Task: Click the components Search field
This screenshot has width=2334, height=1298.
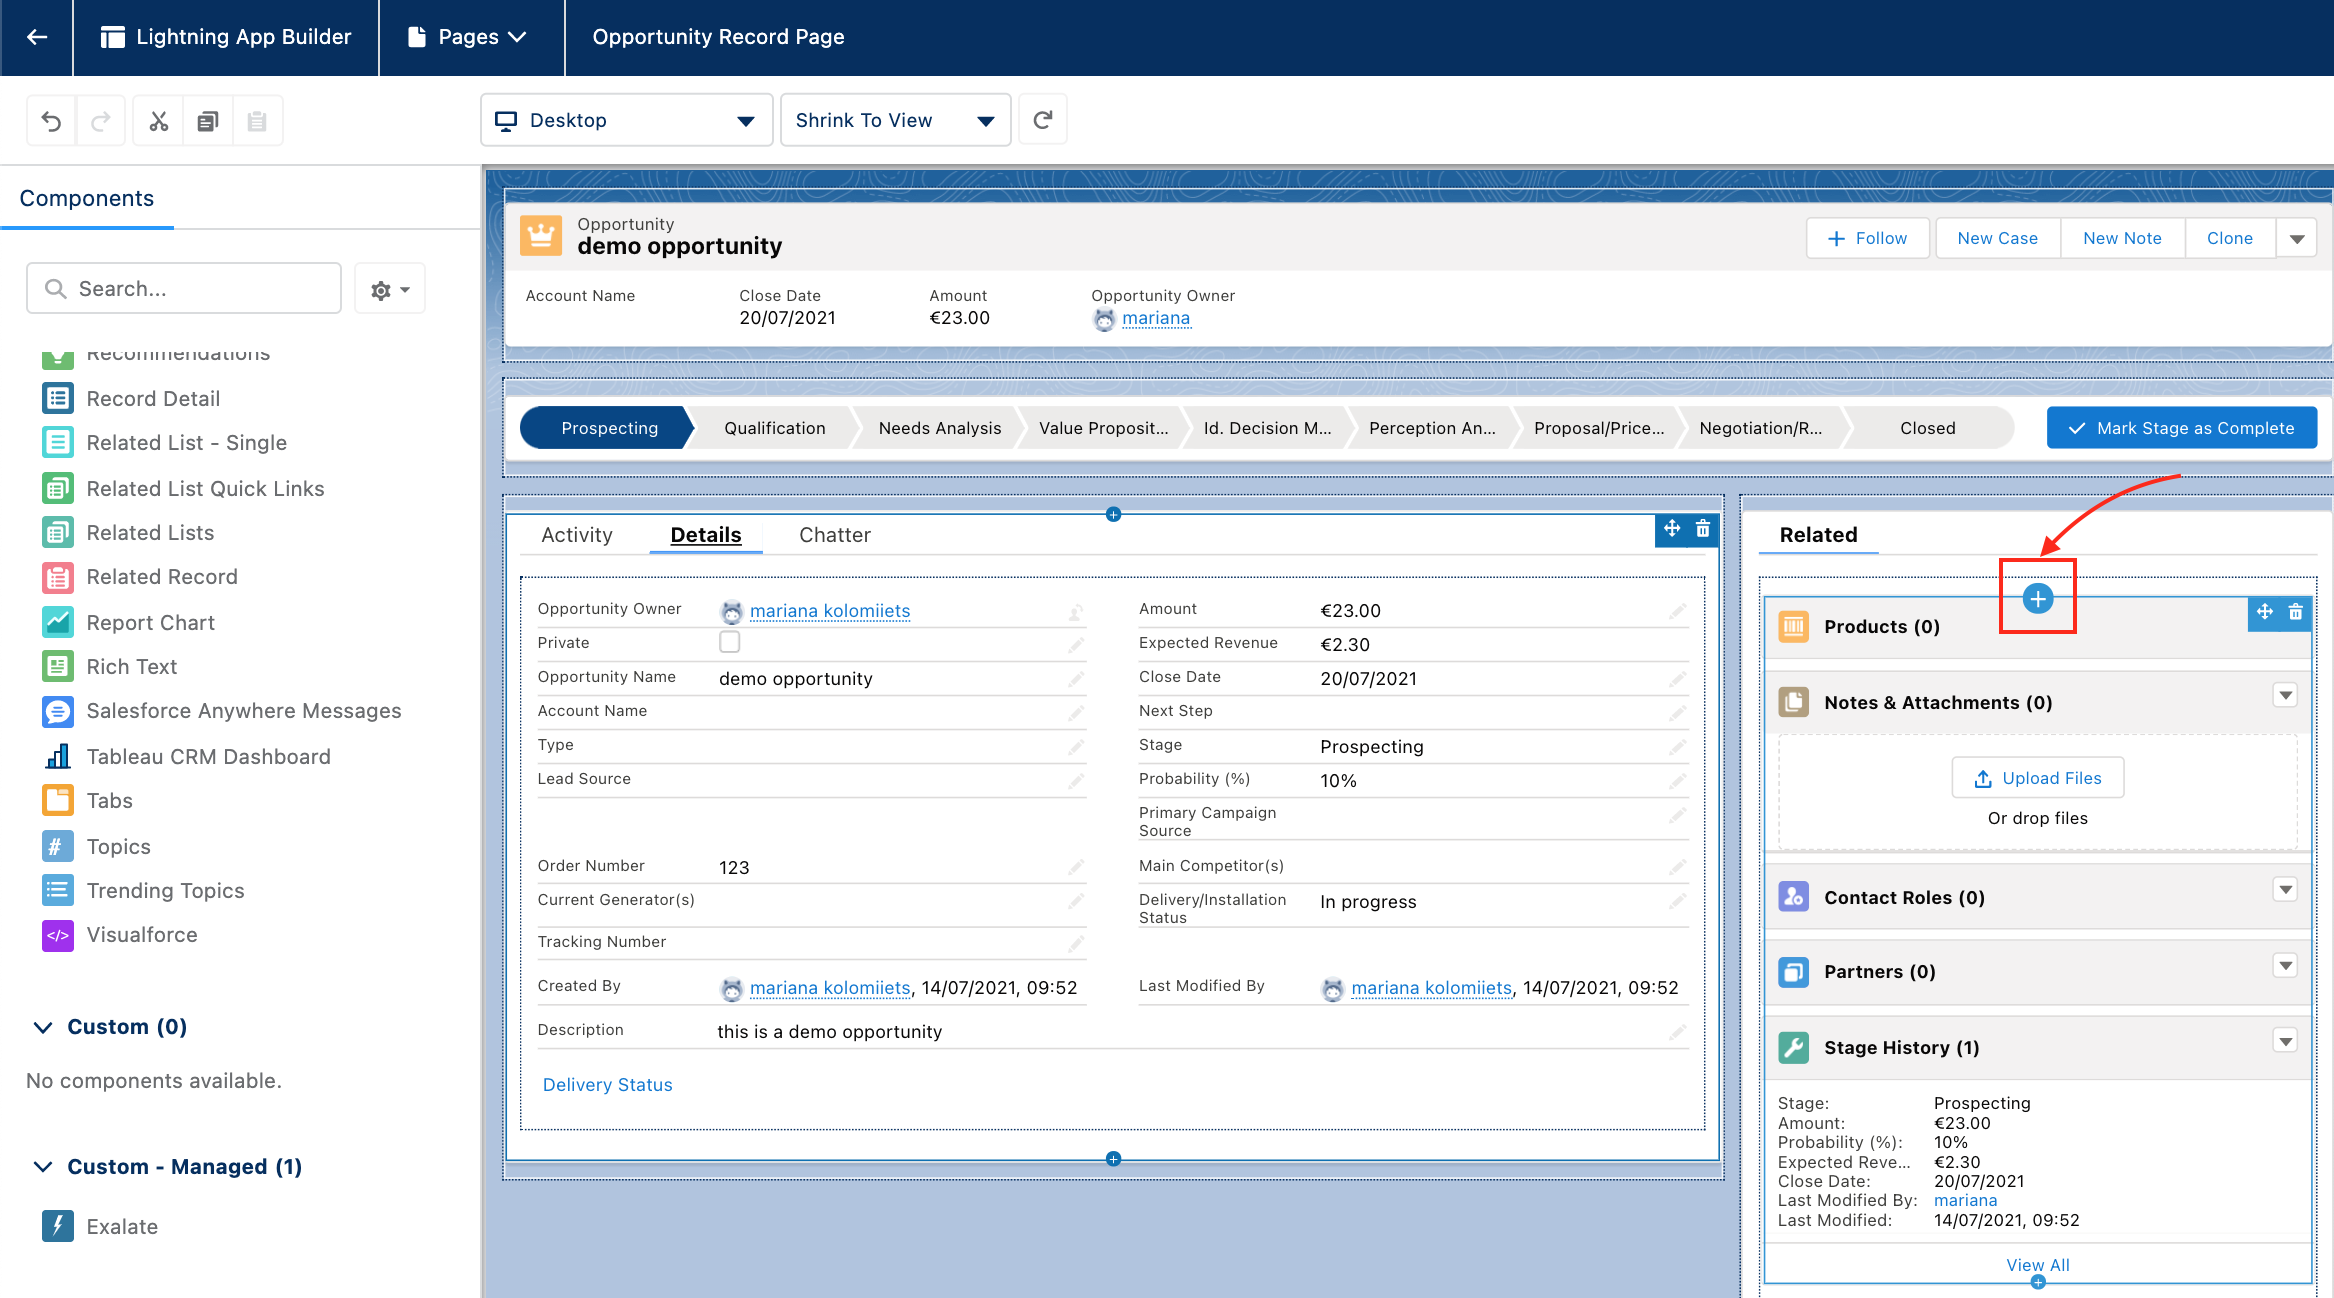Action: click(184, 289)
